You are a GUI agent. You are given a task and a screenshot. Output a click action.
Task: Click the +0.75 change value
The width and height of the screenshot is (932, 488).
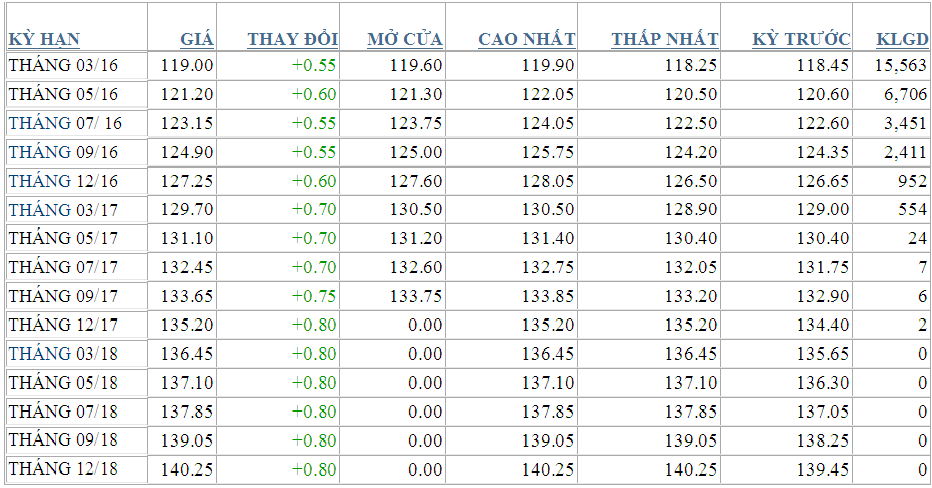point(314,296)
